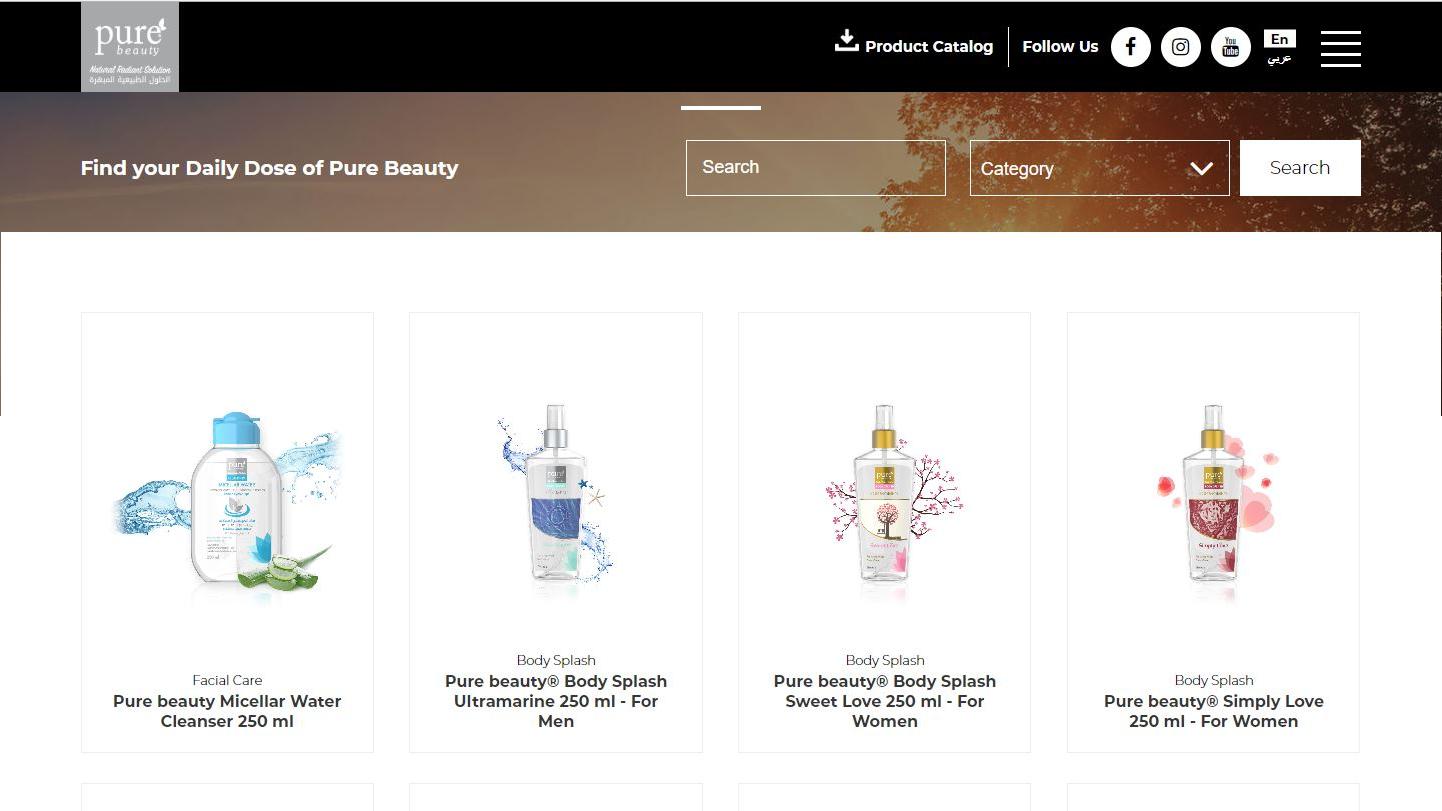Click inside the Search text field
This screenshot has width=1442, height=811.
[816, 168]
